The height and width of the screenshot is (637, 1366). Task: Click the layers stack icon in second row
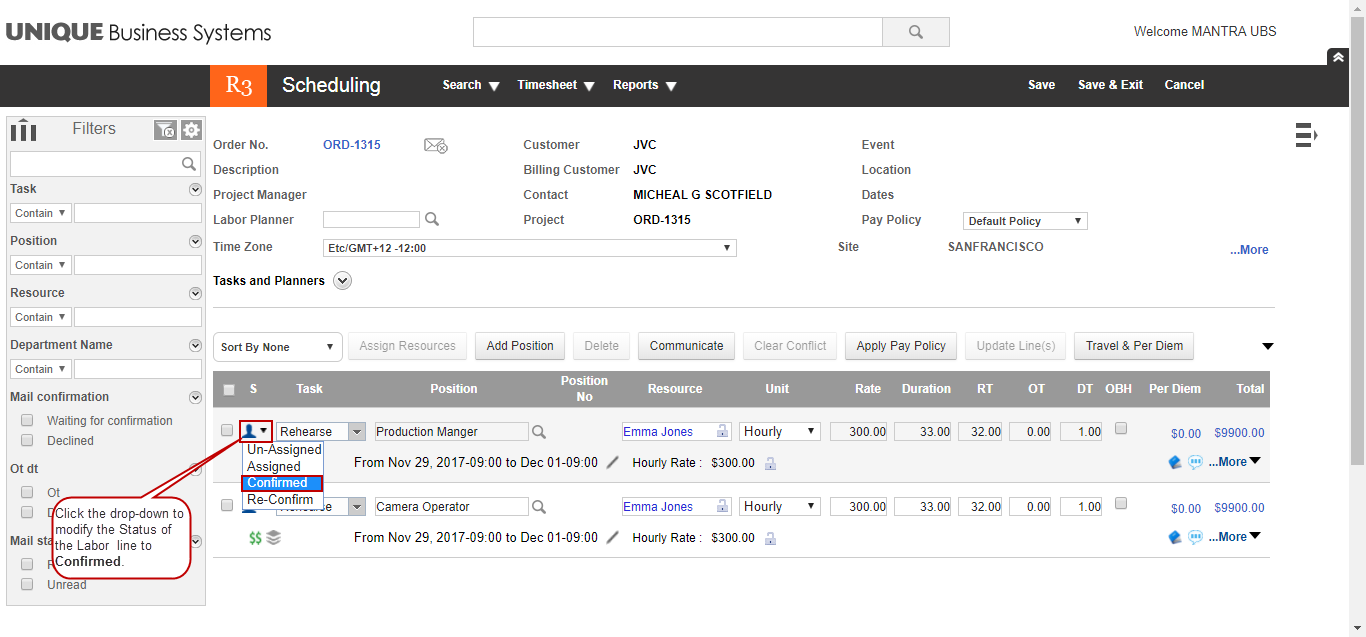(273, 537)
